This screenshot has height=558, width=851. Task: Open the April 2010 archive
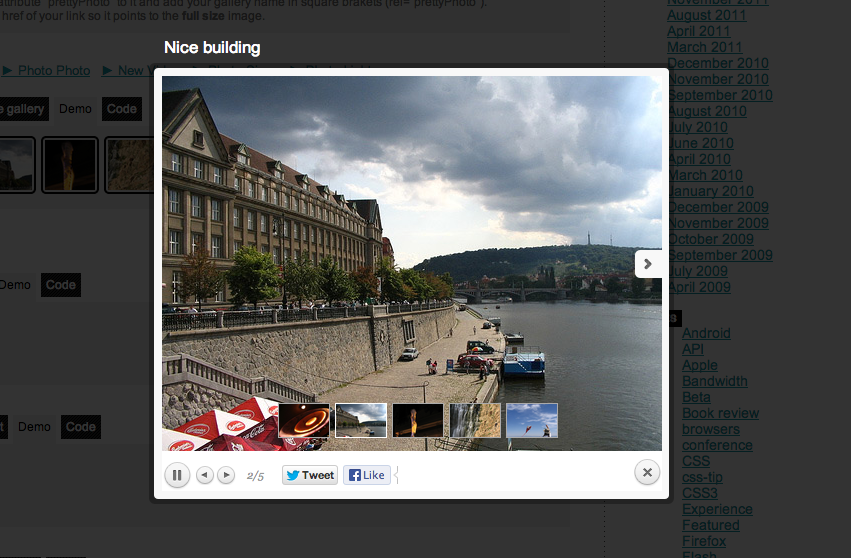[x=699, y=159]
